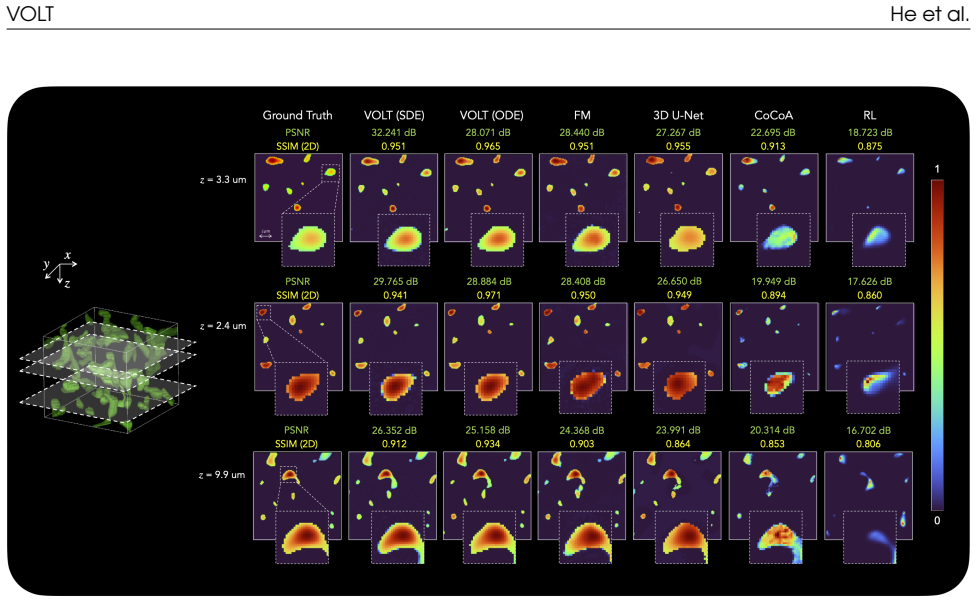Open the RL slice under 18.723 dB
The image size is (977, 602).
tap(870, 197)
